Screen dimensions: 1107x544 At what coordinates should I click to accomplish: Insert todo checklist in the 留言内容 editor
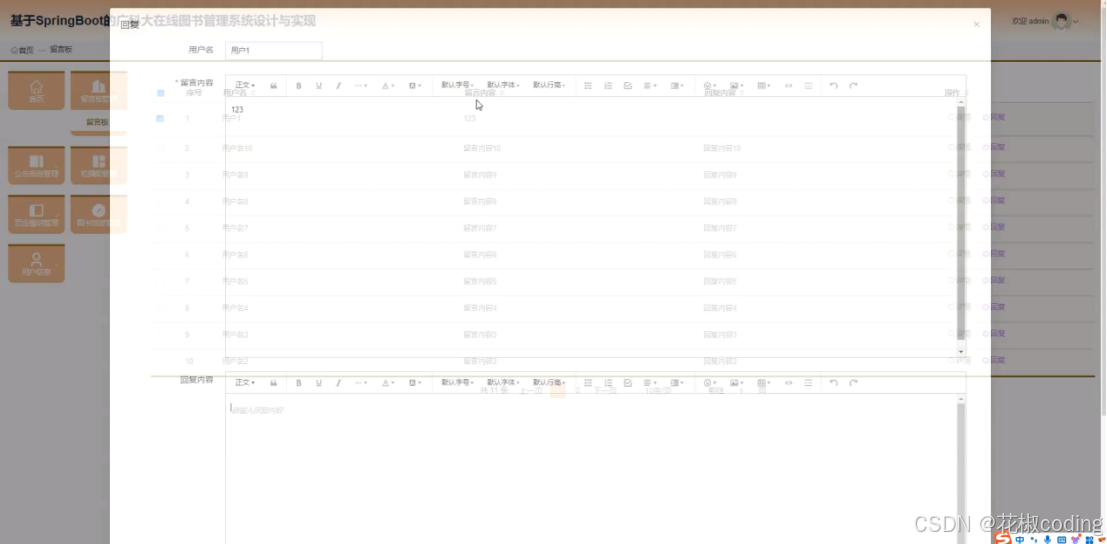pyautogui.click(x=628, y=85)
